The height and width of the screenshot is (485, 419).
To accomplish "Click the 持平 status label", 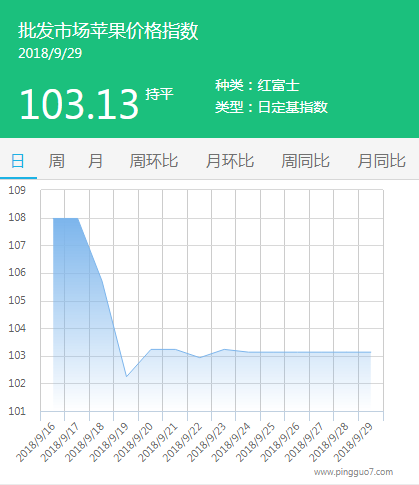I will click(x=159, y=94).
